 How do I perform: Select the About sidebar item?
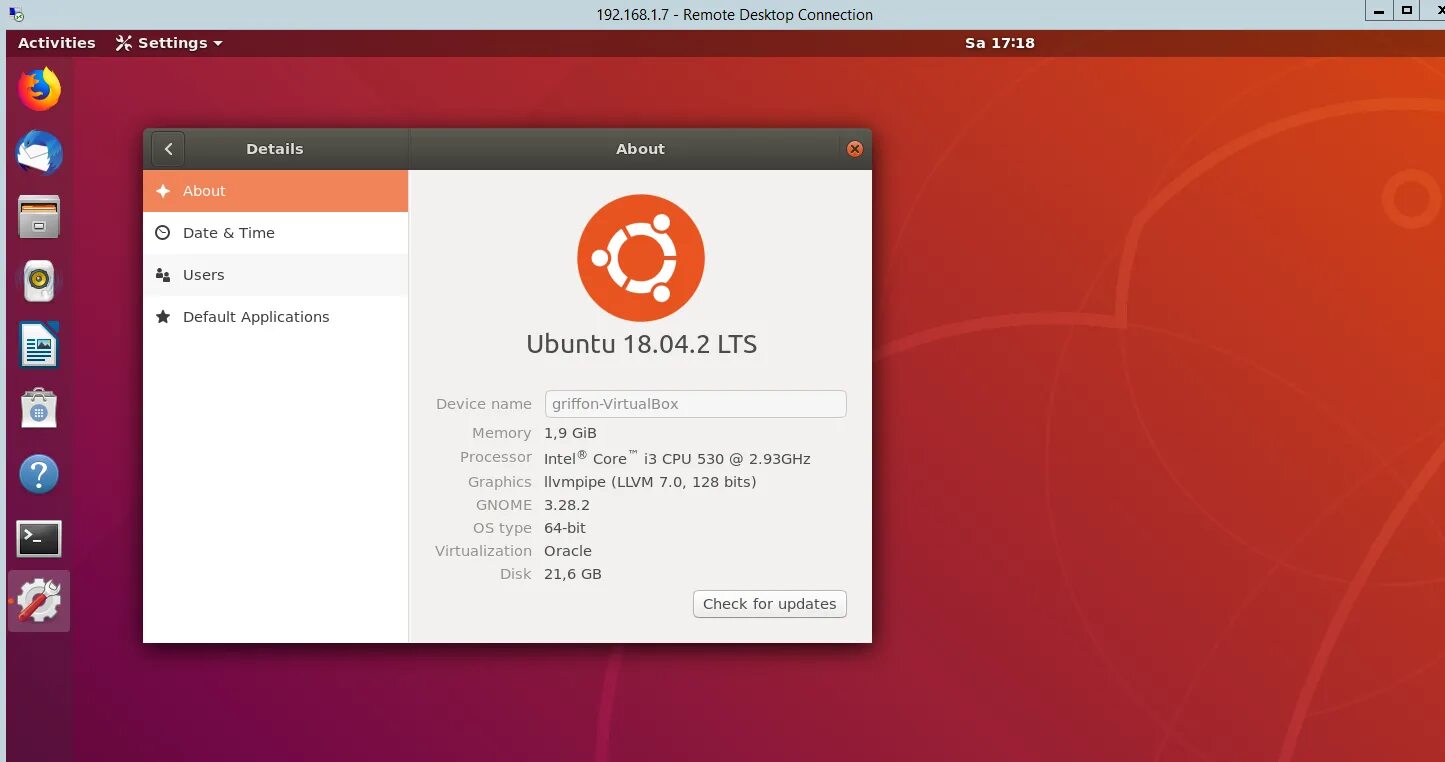[x=275, y=191]
